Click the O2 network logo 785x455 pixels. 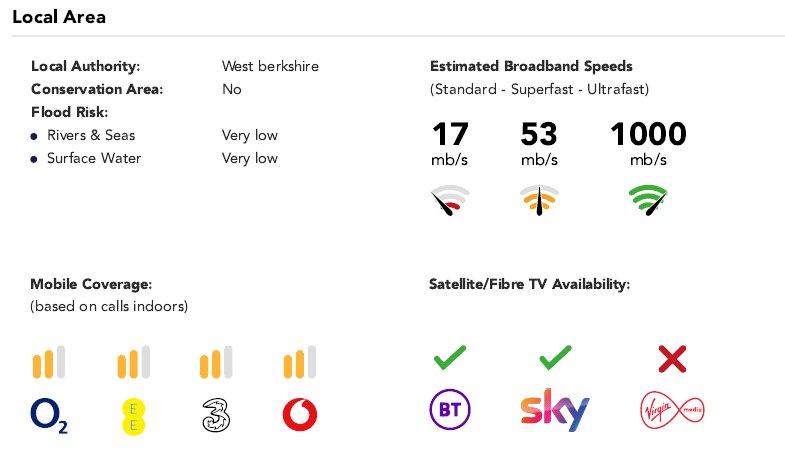(49, 415)
